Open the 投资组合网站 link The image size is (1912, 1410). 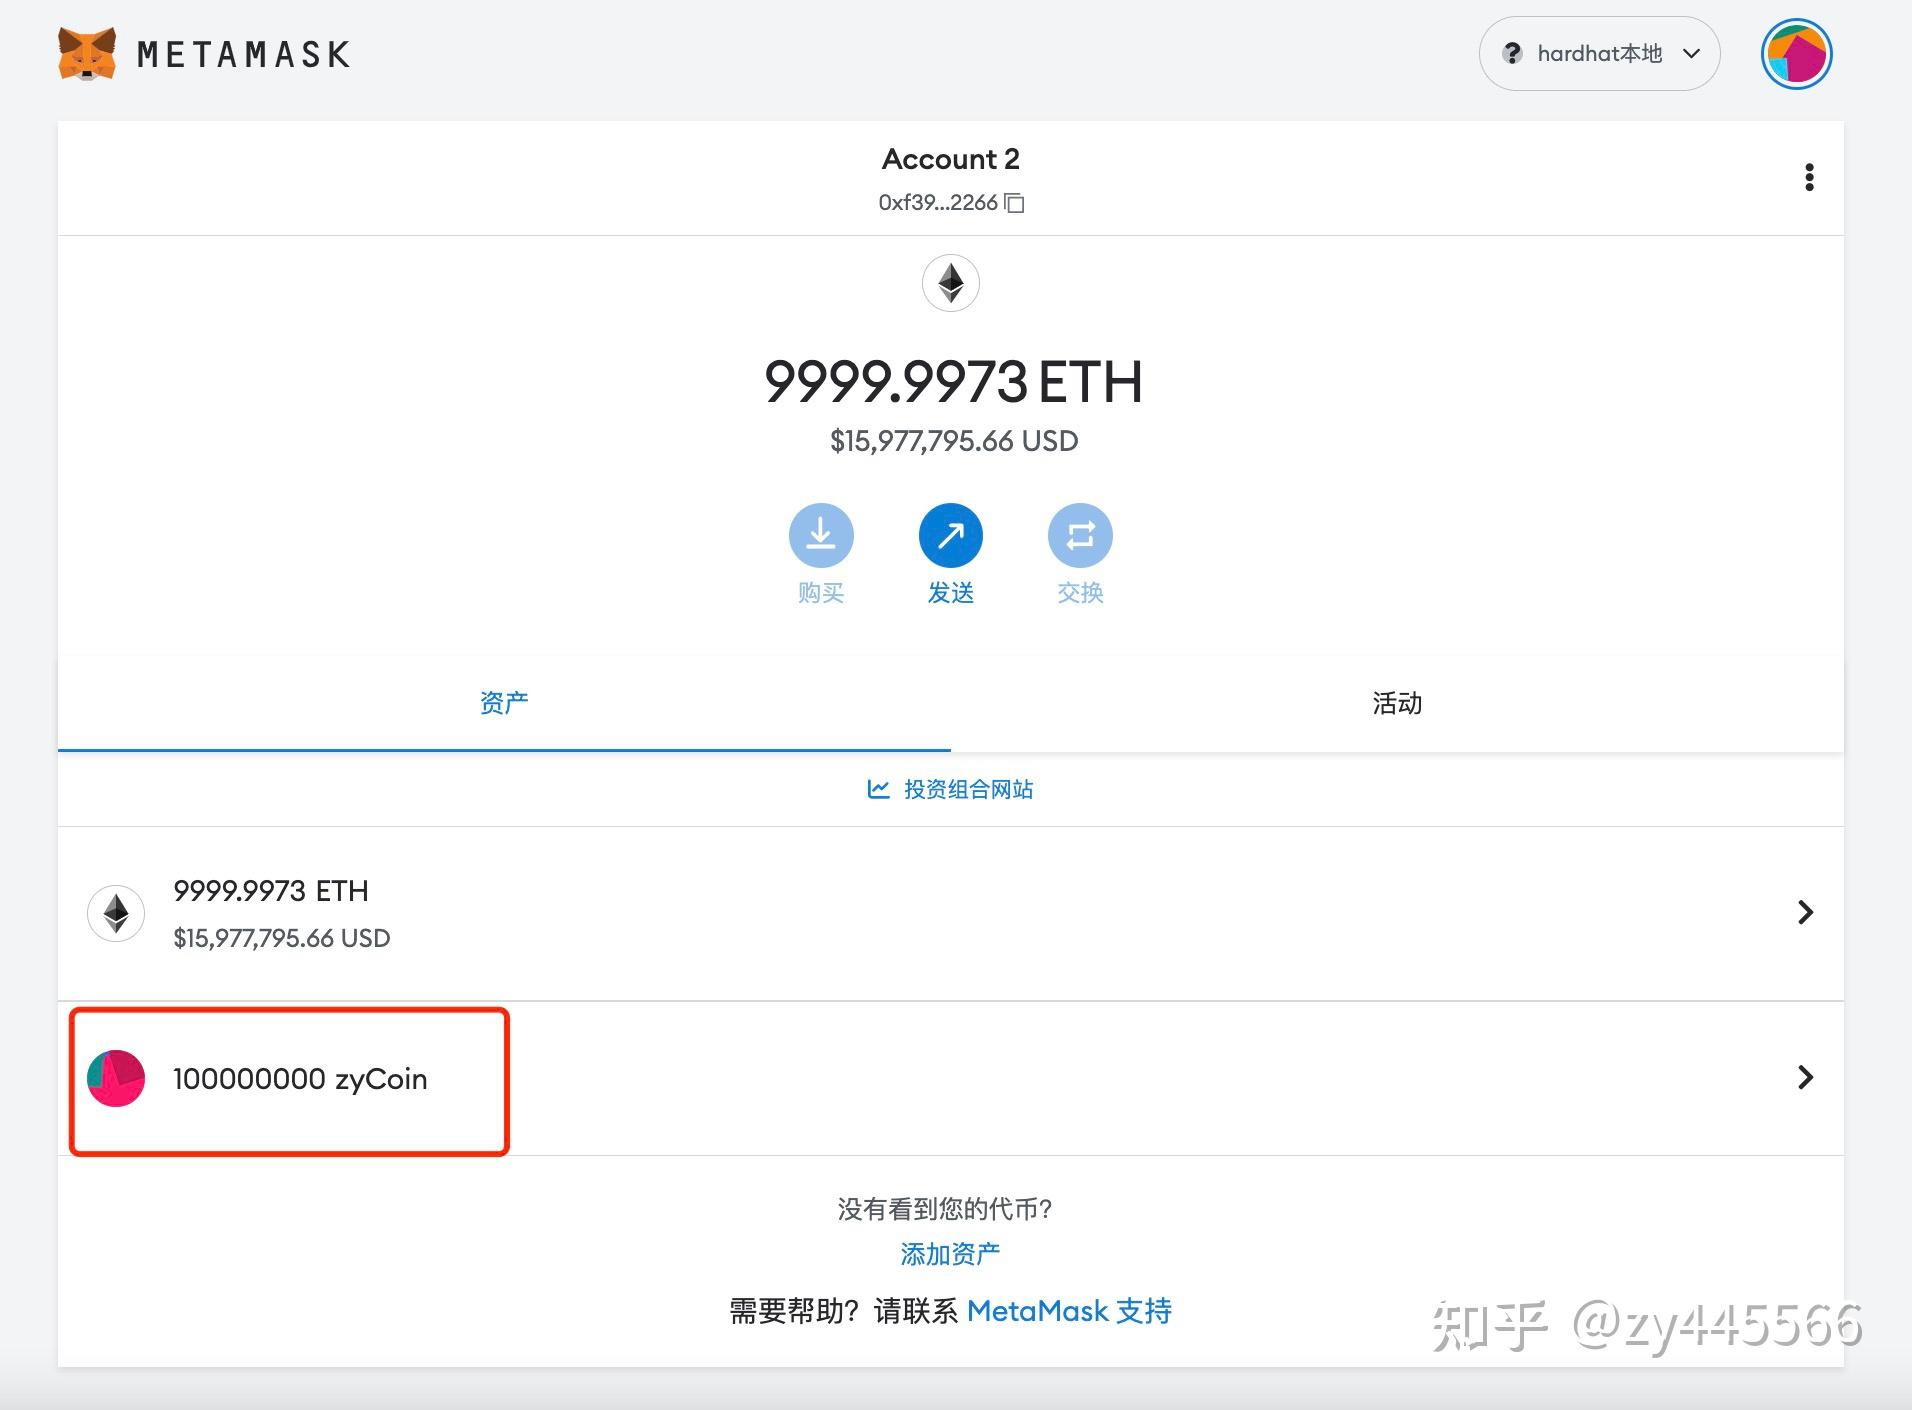pyautogui.click(x=968, y=789)
